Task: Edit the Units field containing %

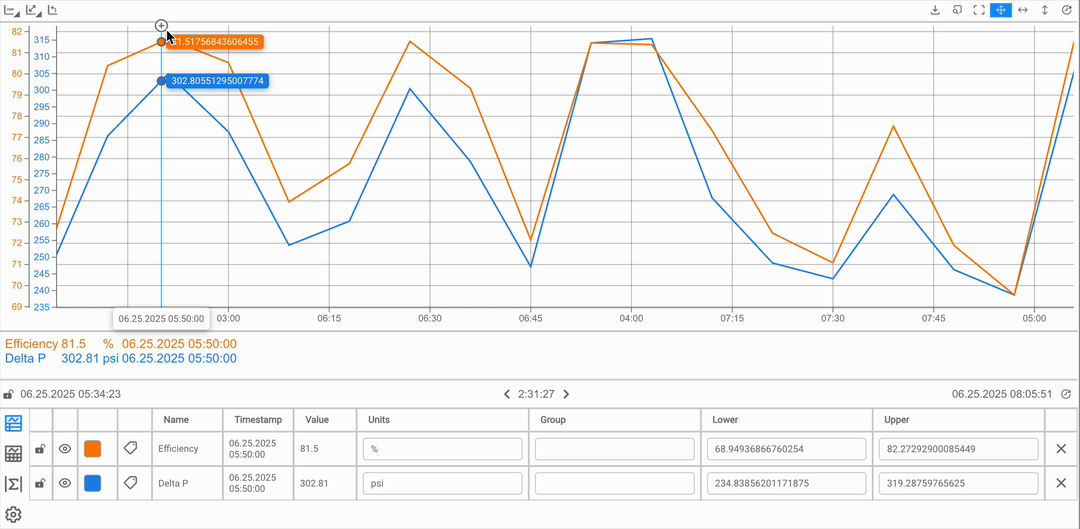Action: coord(442,449)
